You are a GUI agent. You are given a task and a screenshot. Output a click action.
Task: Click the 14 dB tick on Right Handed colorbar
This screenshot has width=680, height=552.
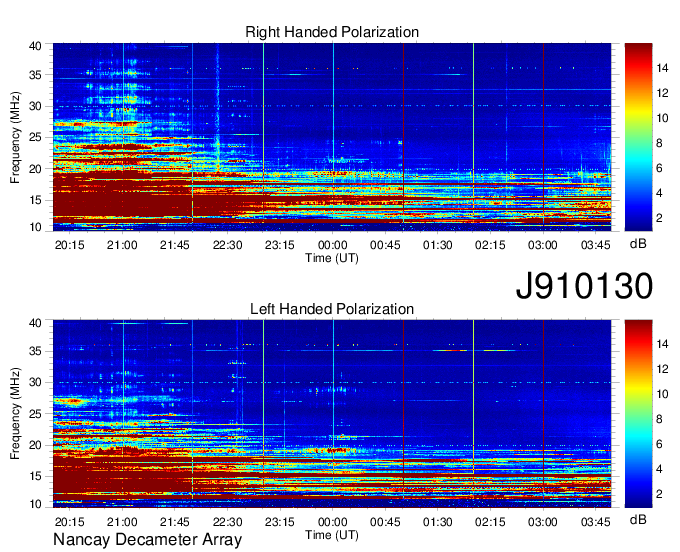[x=662, y=68]
